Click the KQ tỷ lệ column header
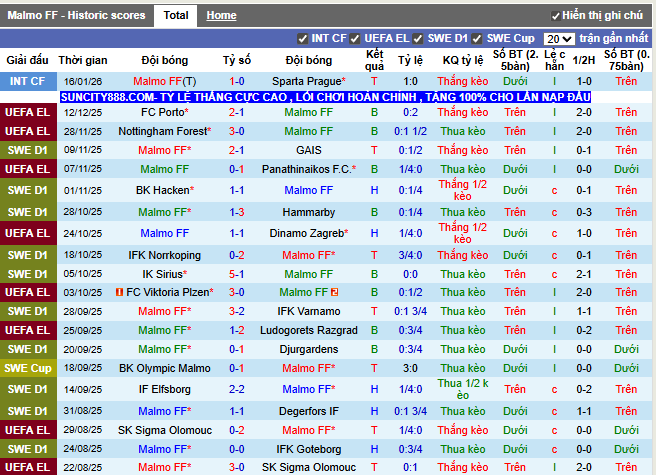Viewport: 656px width, 475px height. 463,60
